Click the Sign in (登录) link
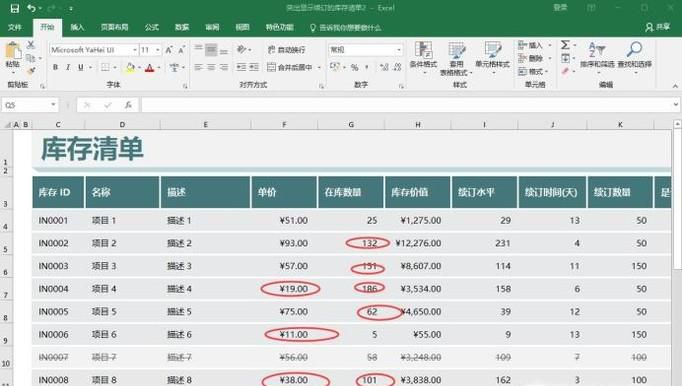 click(560, 8)
